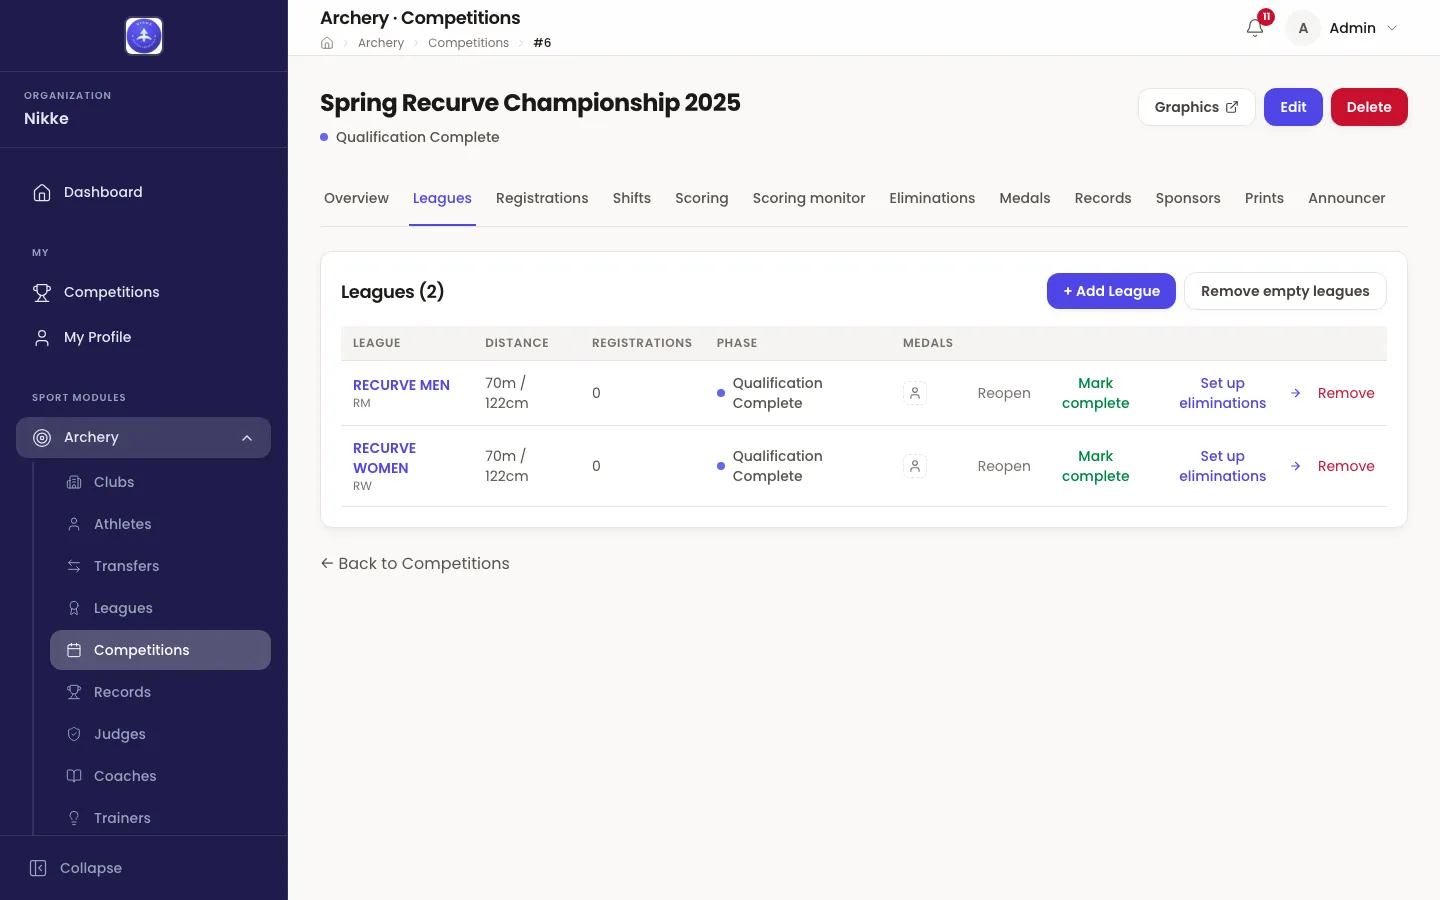1440x900 pixels.
Task: Click the arrow icon in Recurve Women row
Action: point(1295,466)
